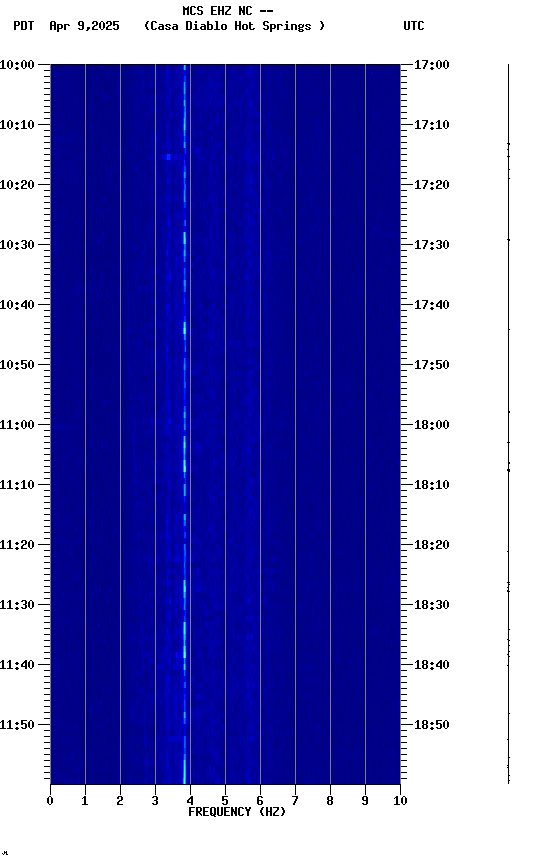This screenshot has height=864, width=552.
Task: Click the '5' frequency axis label
Action: click(225, 802)
